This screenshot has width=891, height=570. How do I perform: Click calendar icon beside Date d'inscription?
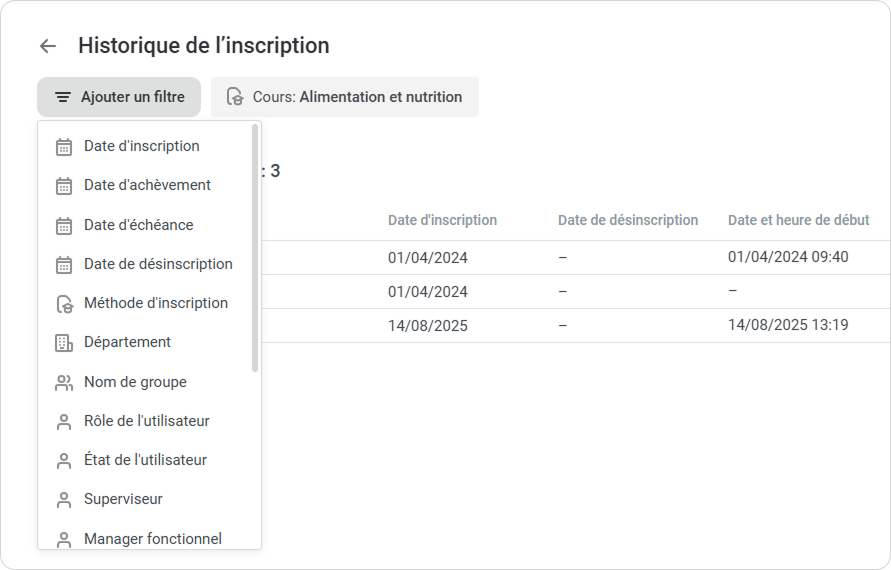click(64, 147)
